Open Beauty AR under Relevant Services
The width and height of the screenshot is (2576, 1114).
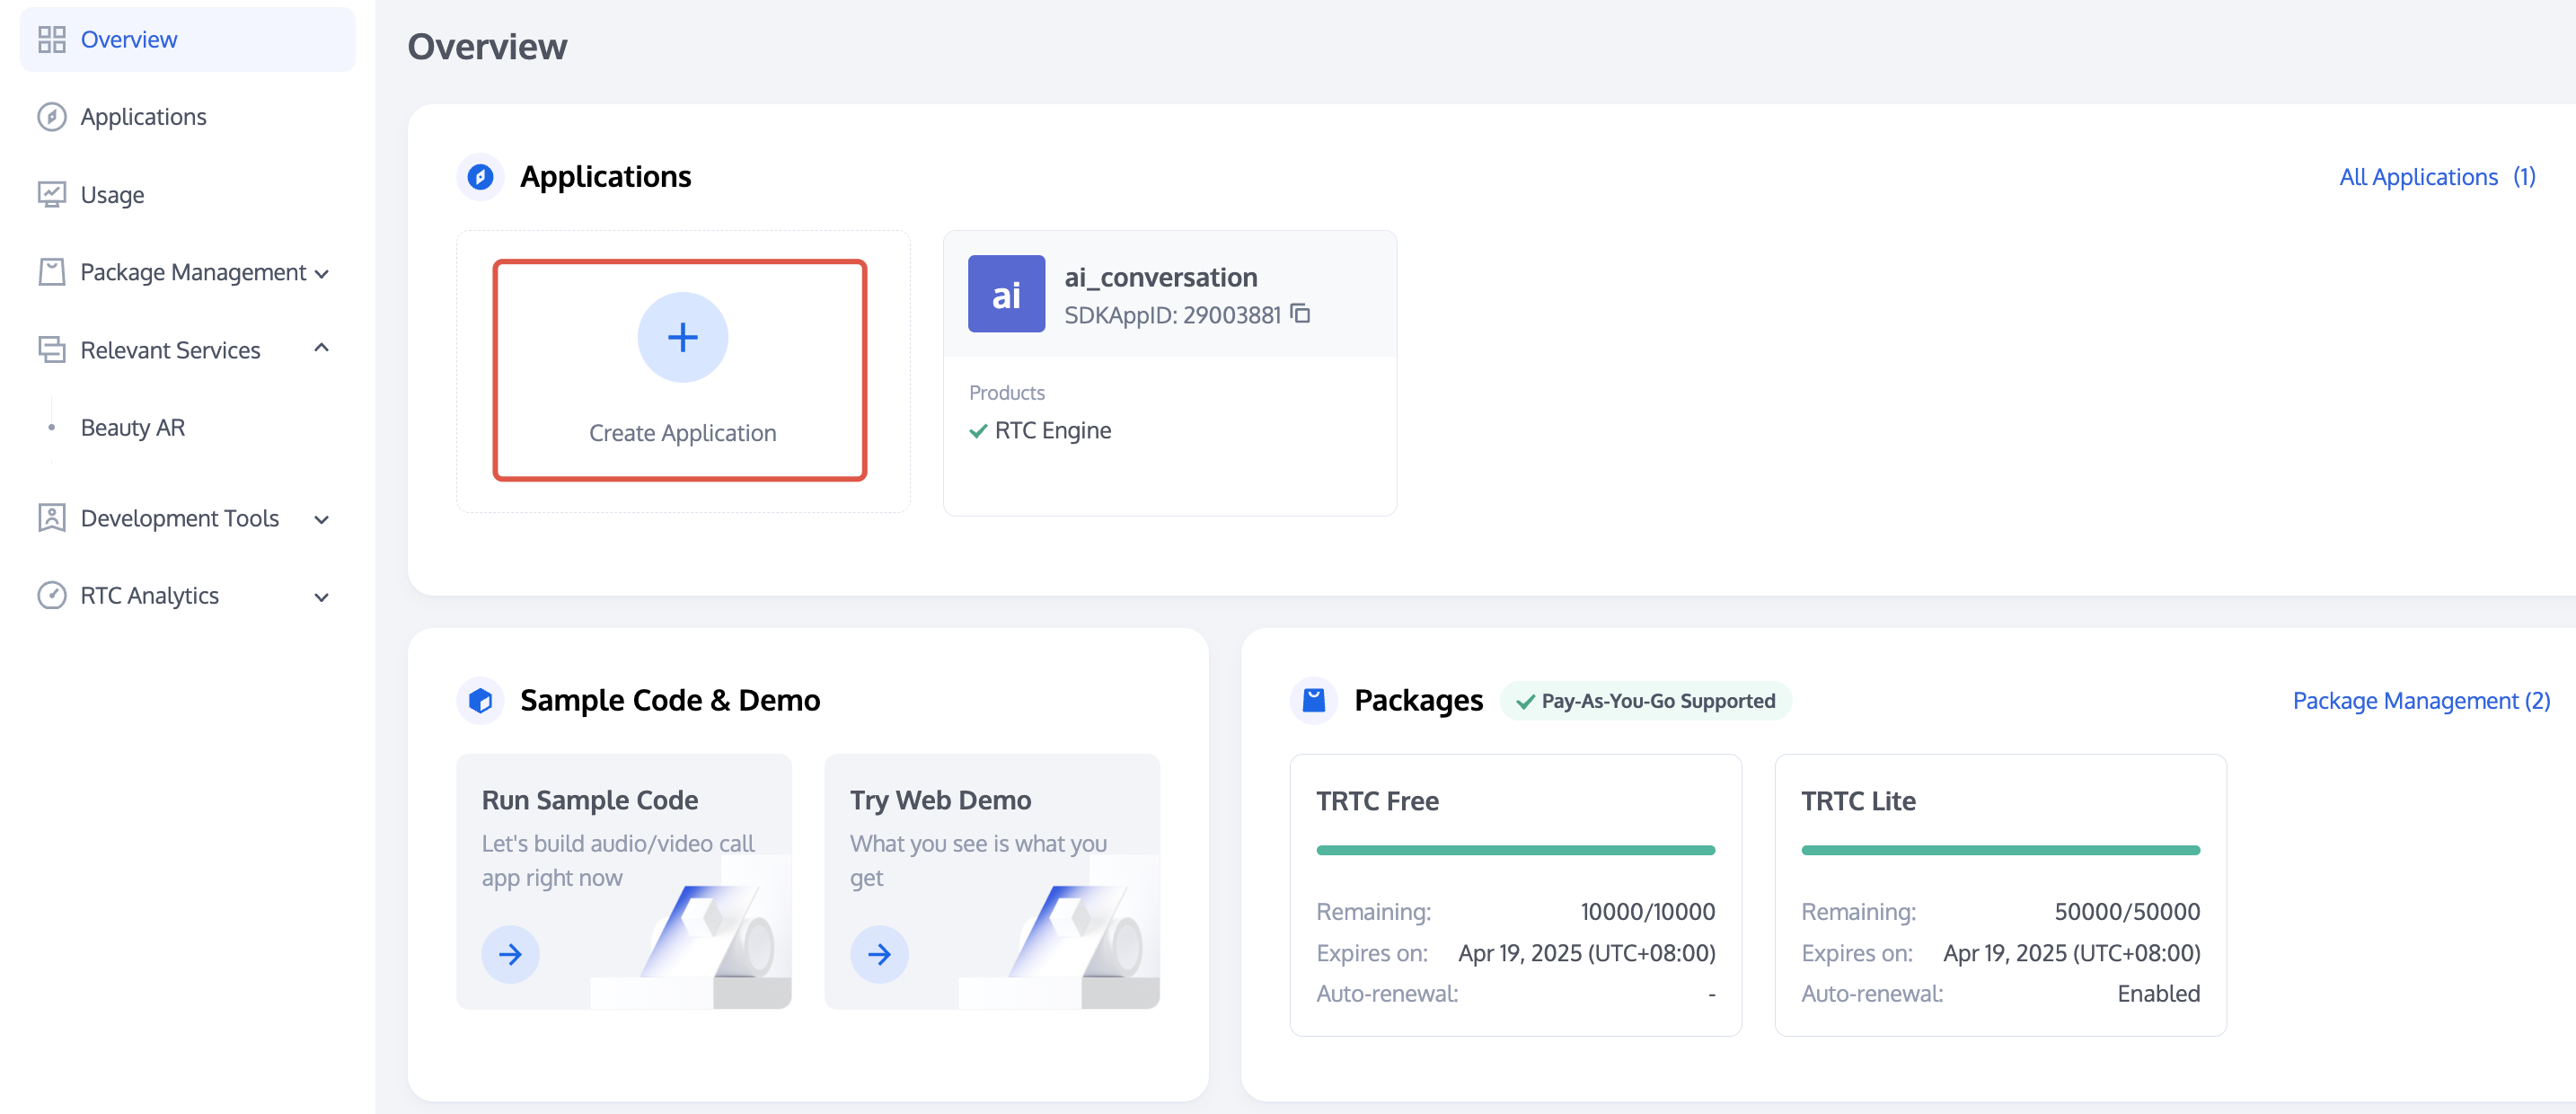coord(132,427)
